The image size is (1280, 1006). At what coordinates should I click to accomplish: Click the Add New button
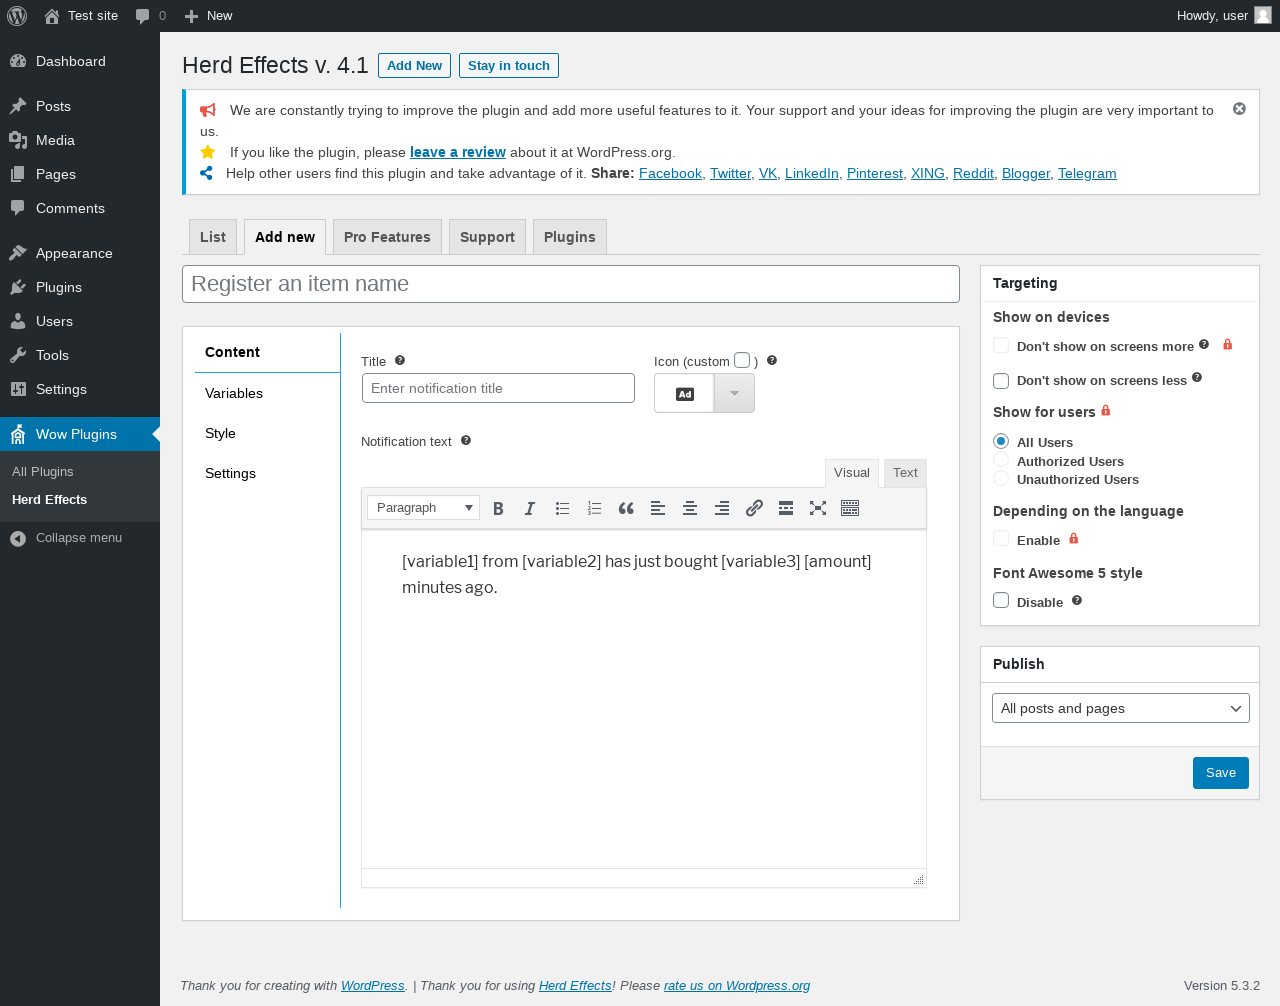[414, 65]
